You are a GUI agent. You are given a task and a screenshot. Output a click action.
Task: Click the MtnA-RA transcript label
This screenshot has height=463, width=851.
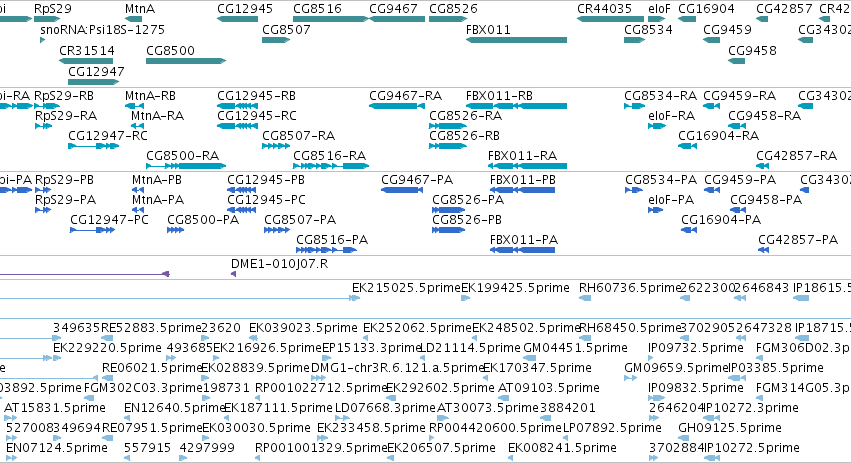[157, 116]
